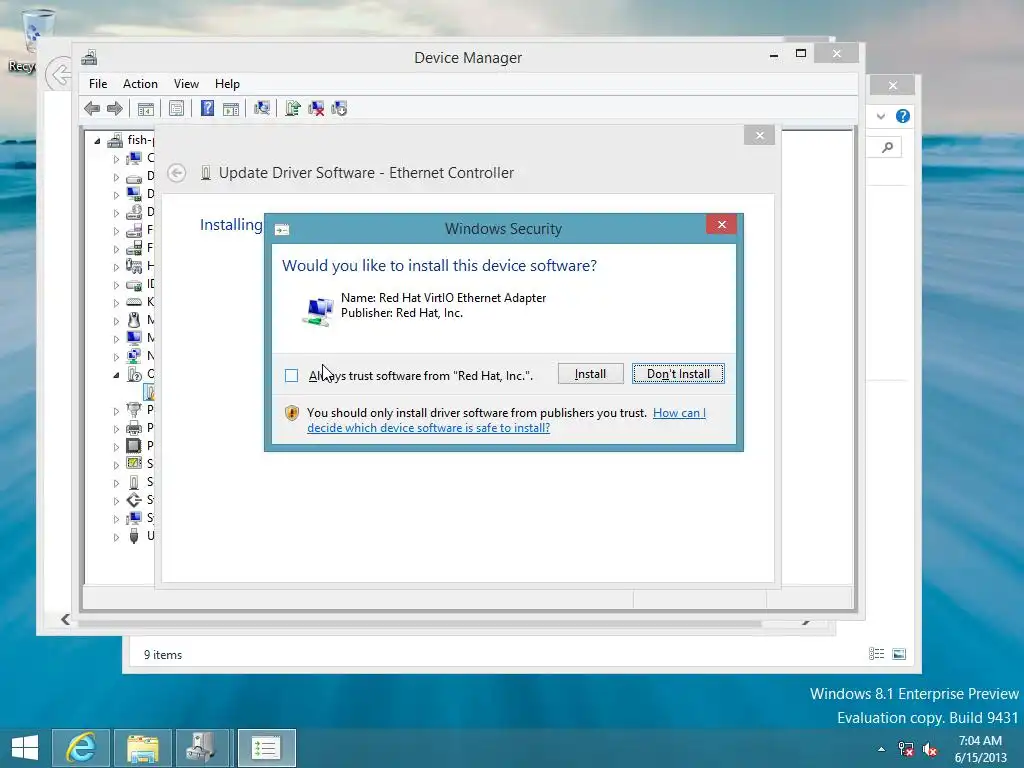Select the processor chip category icon in the tree

click(134, 446)
